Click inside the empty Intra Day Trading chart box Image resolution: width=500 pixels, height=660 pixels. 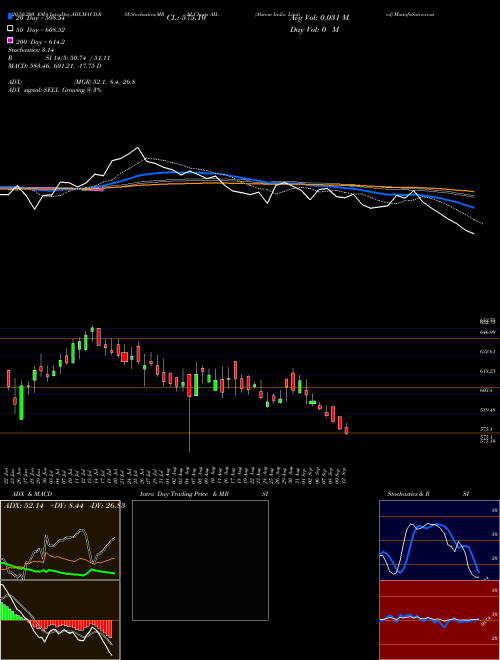[x=200, y=560]
